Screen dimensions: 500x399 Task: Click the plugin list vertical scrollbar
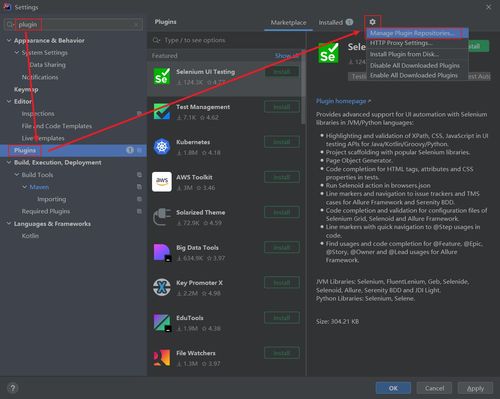point(303,87)
